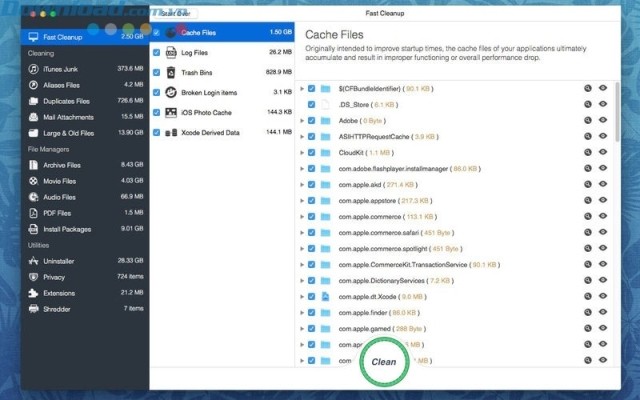Expand the com.apple.commerce folder
The image size is (640, 400).
302,215
